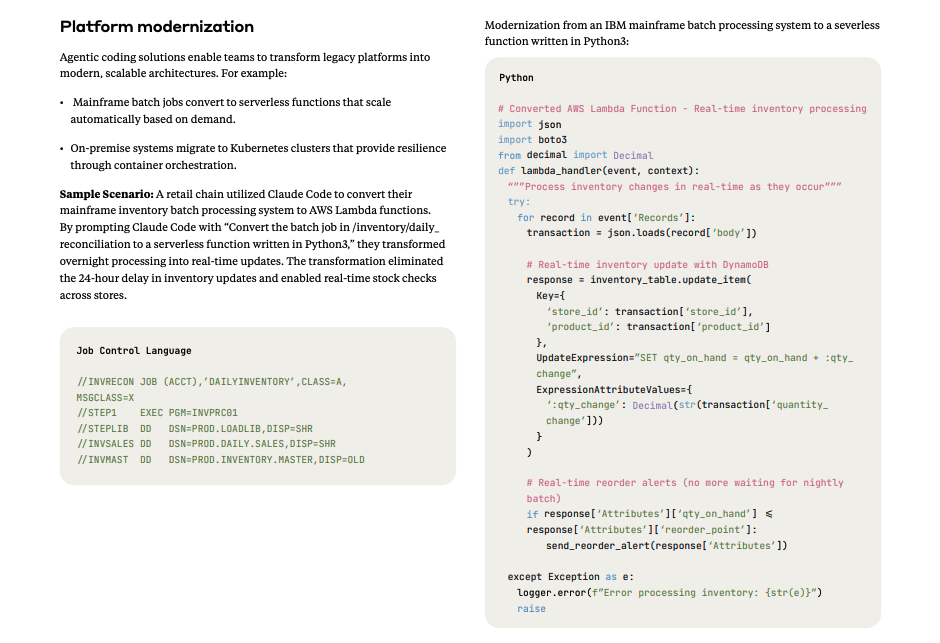
Task: Click the "import boto3" line
Action: [x=532, y=140]
